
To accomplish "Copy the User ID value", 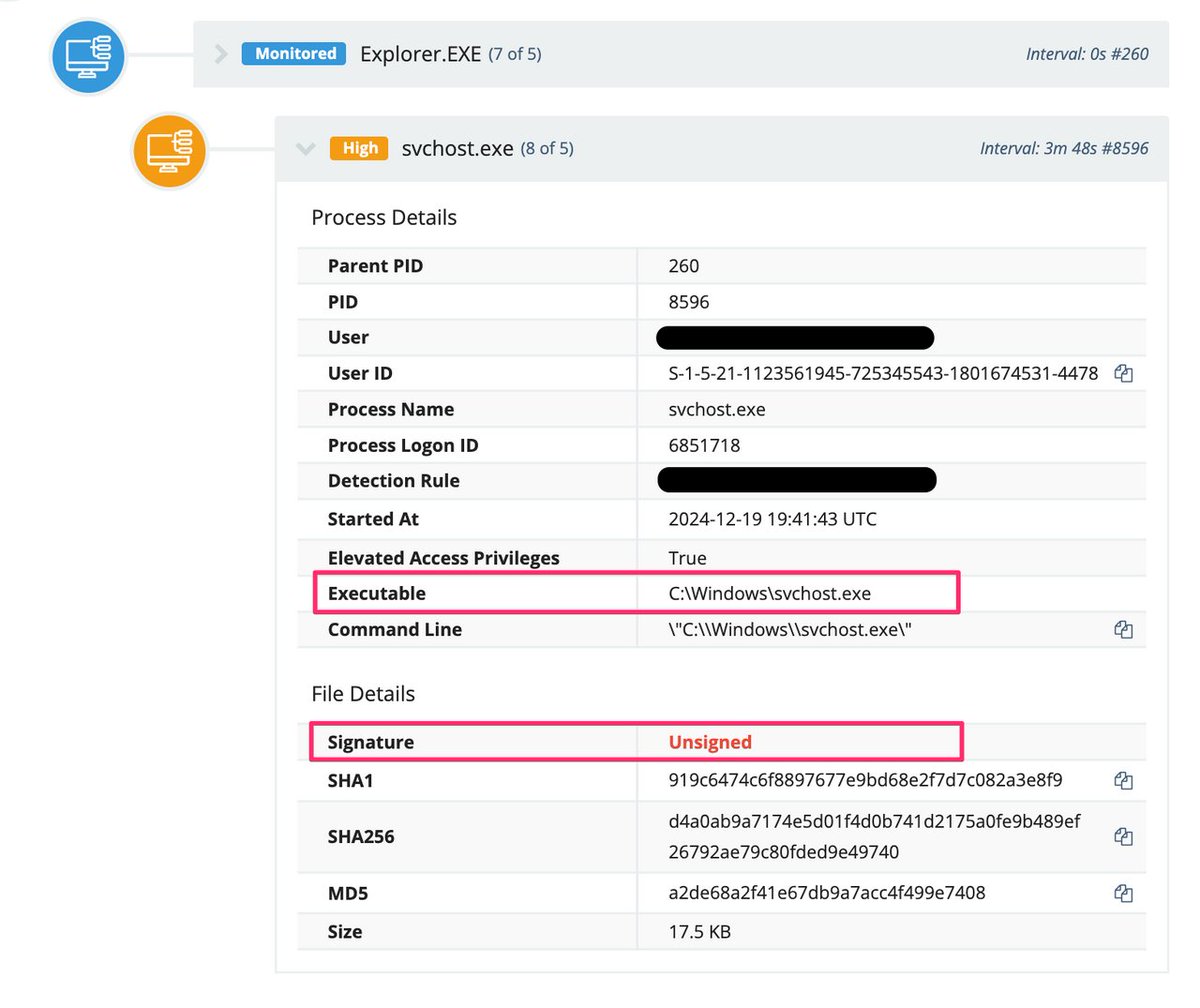I will (x=1123, y=374).
